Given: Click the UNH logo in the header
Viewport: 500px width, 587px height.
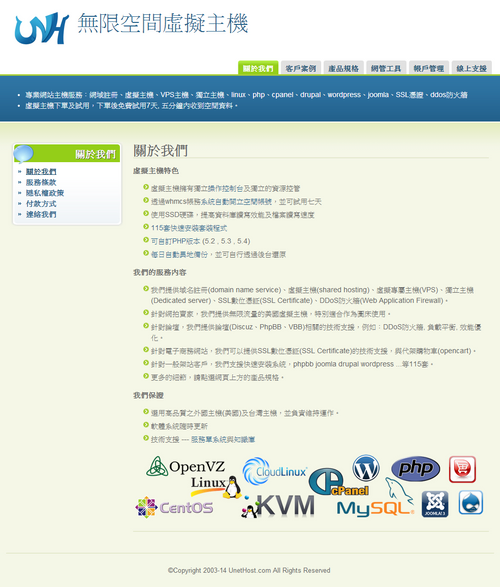Looking at the screenshot, I should click(42, 28).
